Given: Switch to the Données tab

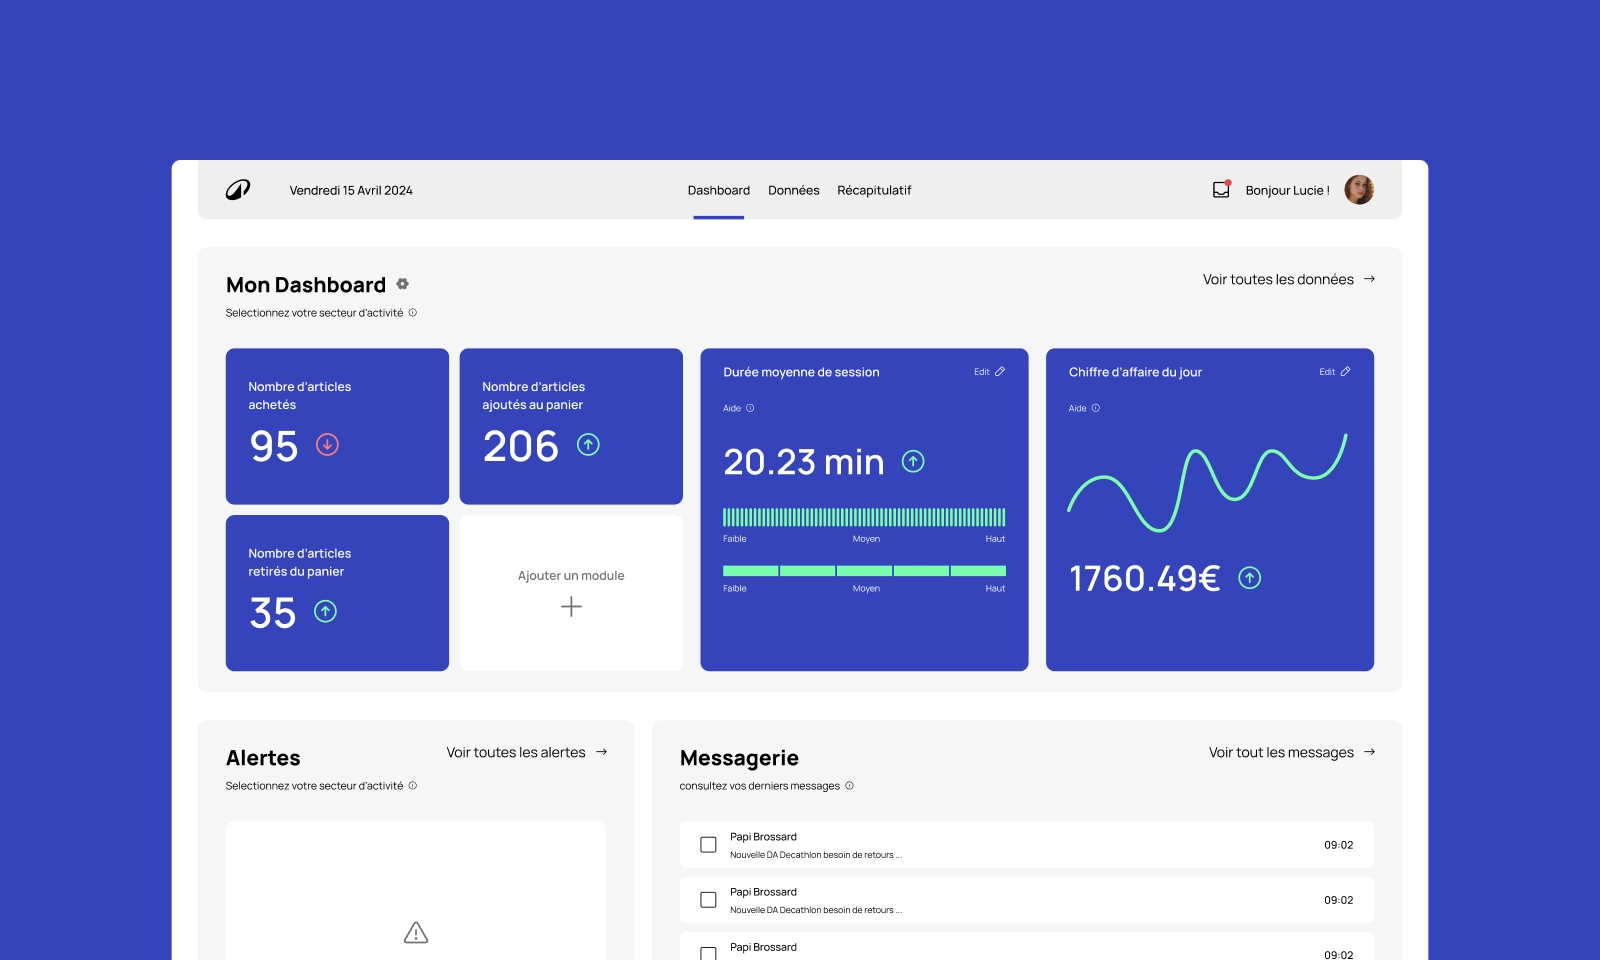Looking at the screenshot, I should coord(793,190).
